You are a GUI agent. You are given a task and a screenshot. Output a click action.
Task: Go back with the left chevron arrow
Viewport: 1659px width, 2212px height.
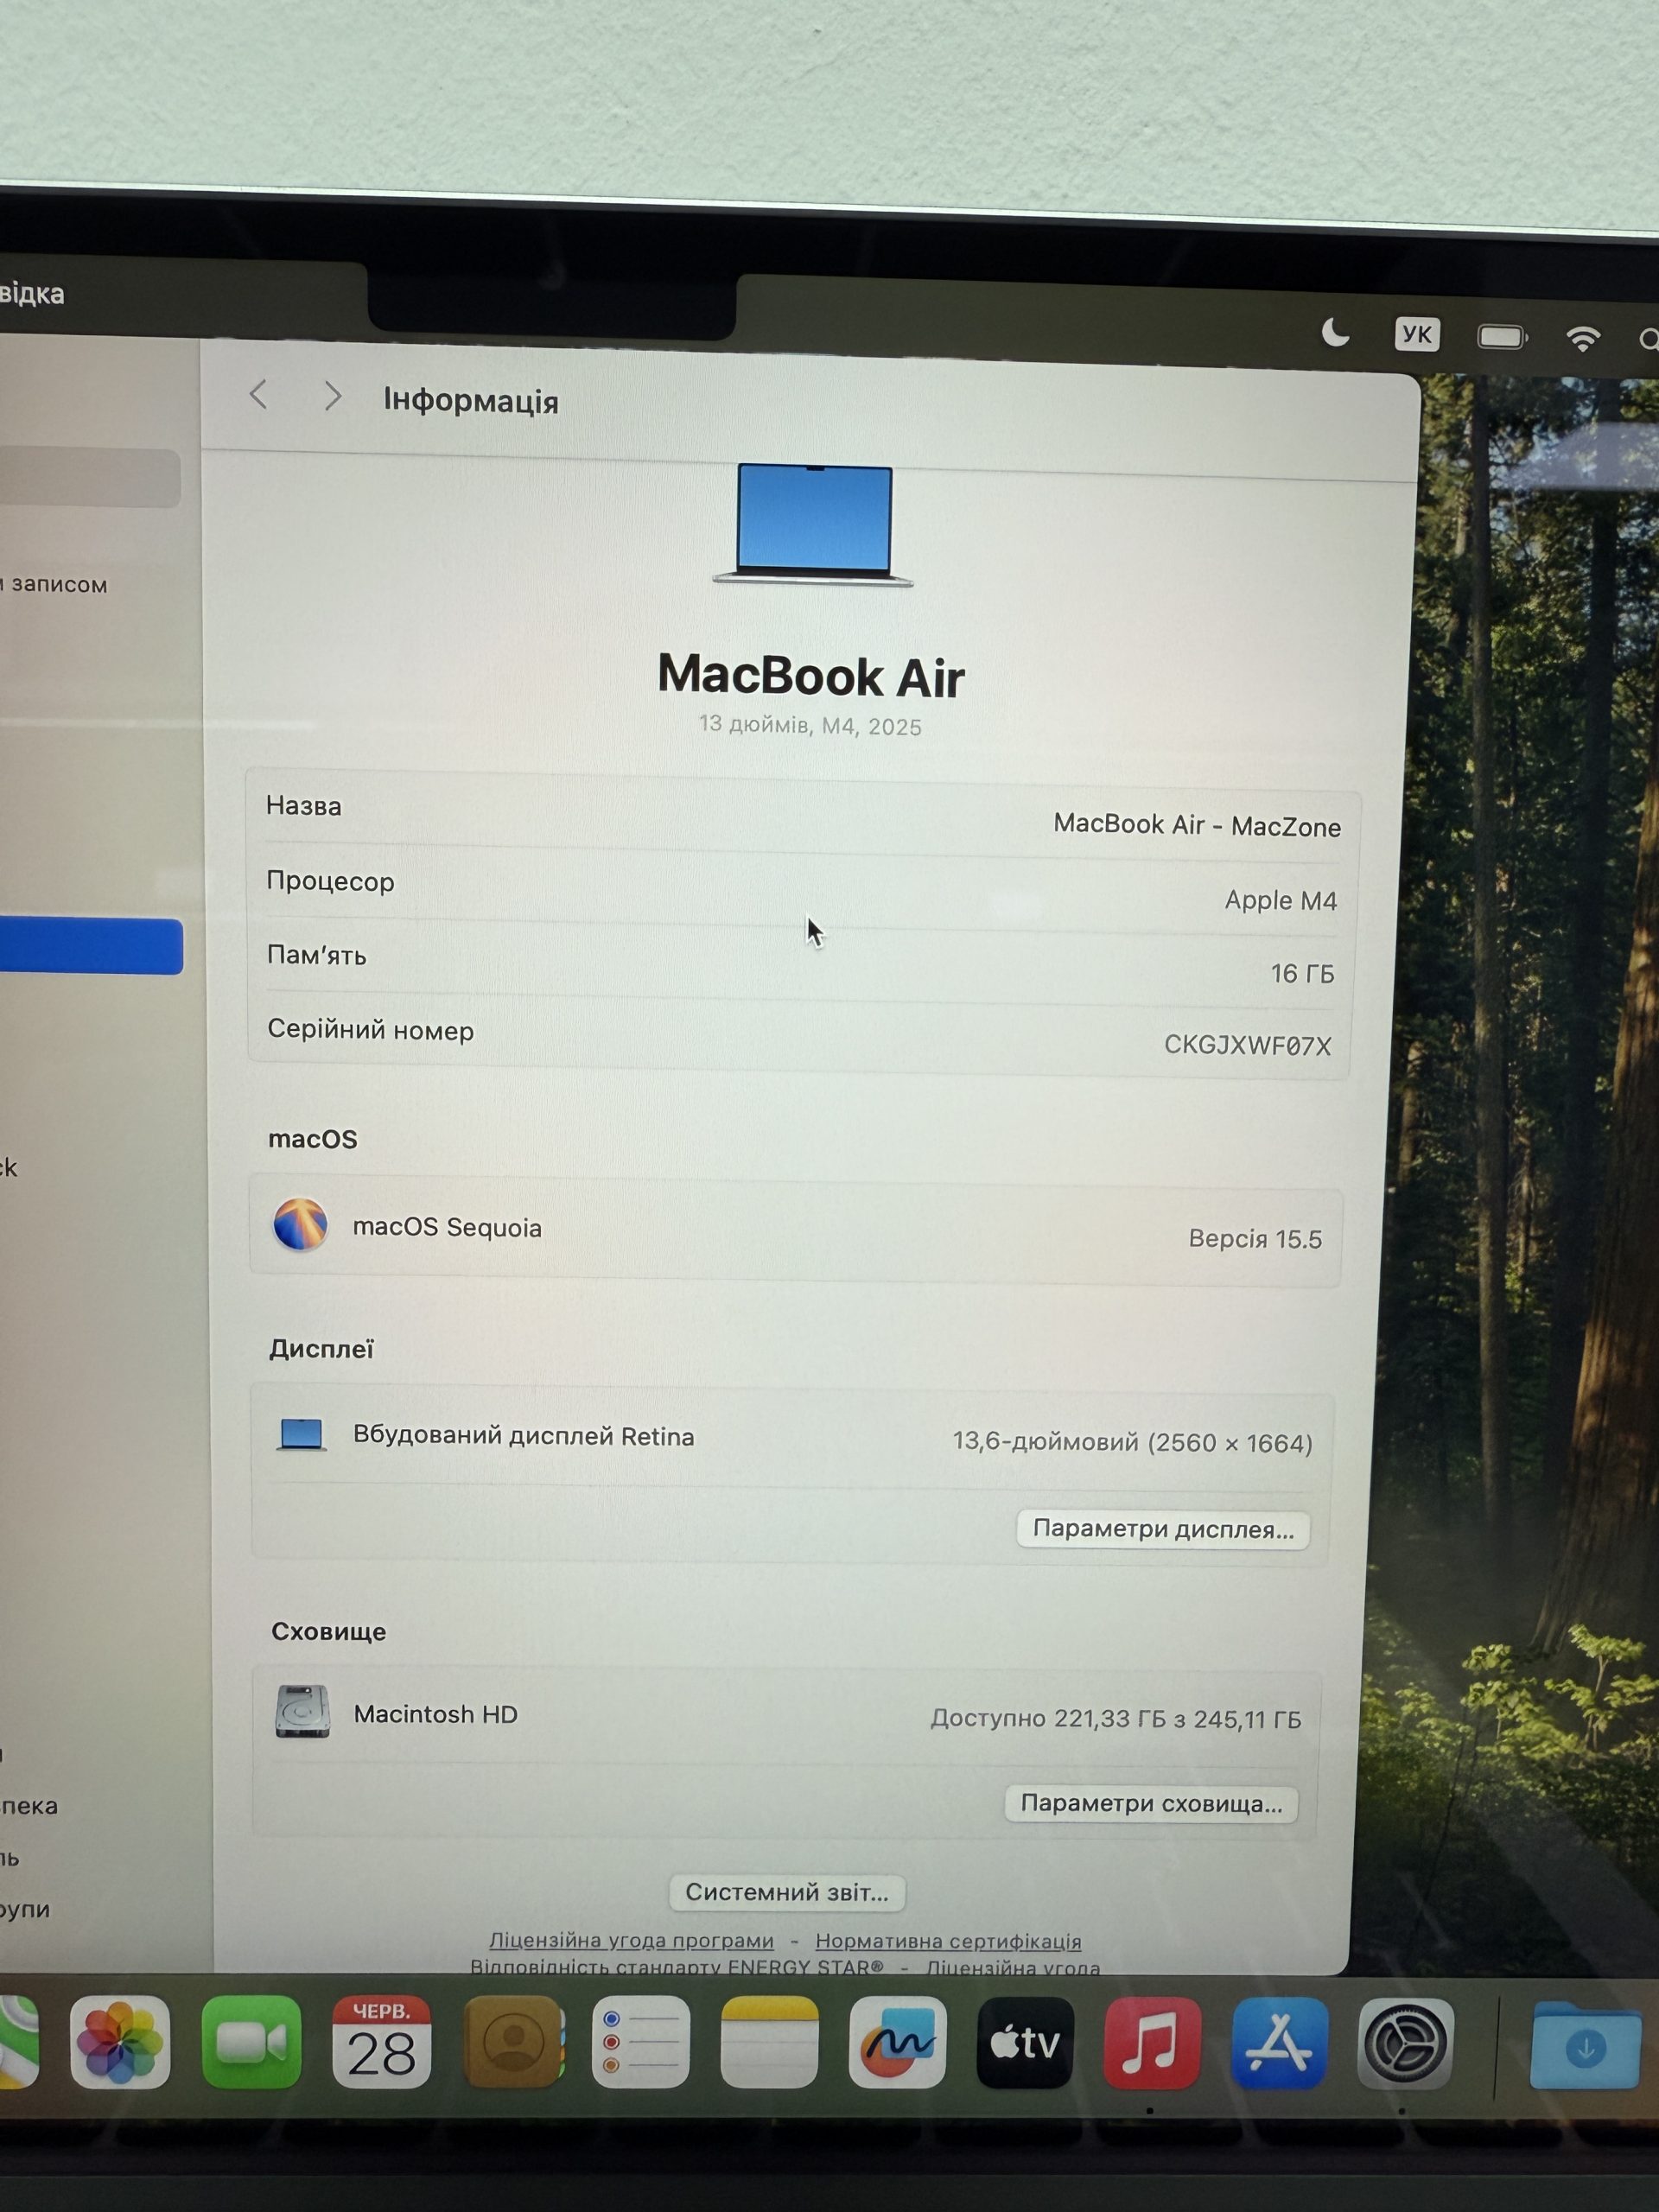258,395
